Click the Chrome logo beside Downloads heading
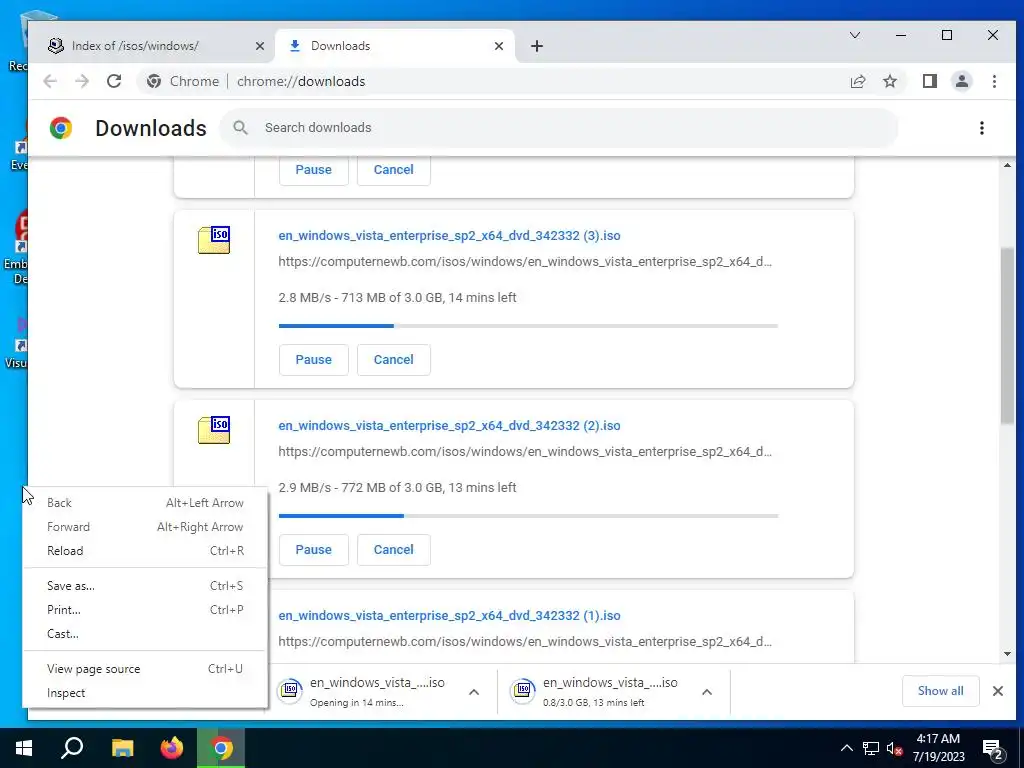The width and height of the screenshot is (1024, 768). click(61, 128)
